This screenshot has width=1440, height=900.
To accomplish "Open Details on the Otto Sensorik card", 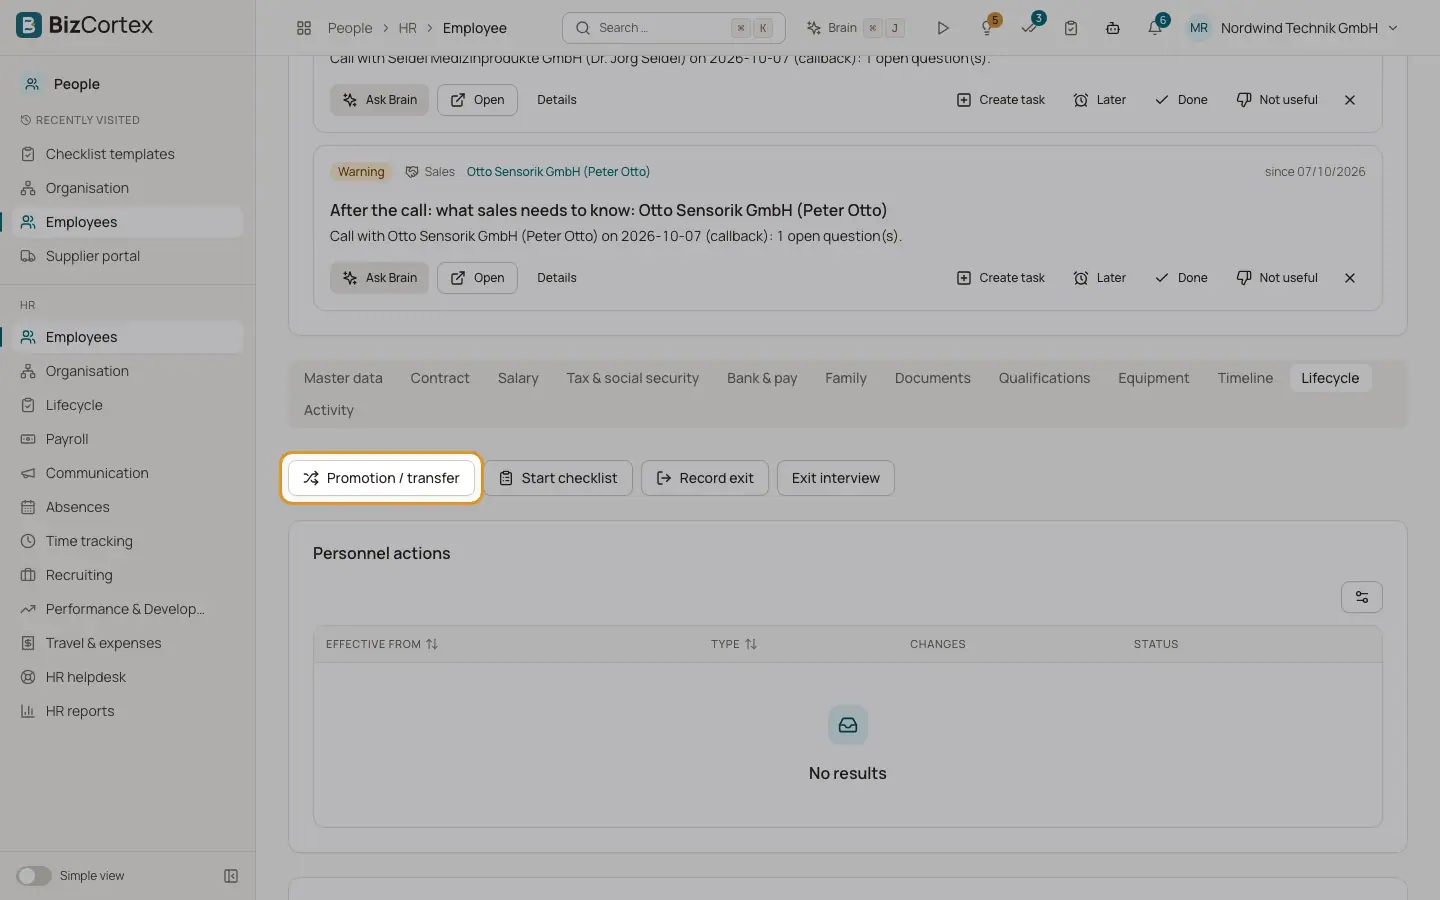I will coord(557,278).
